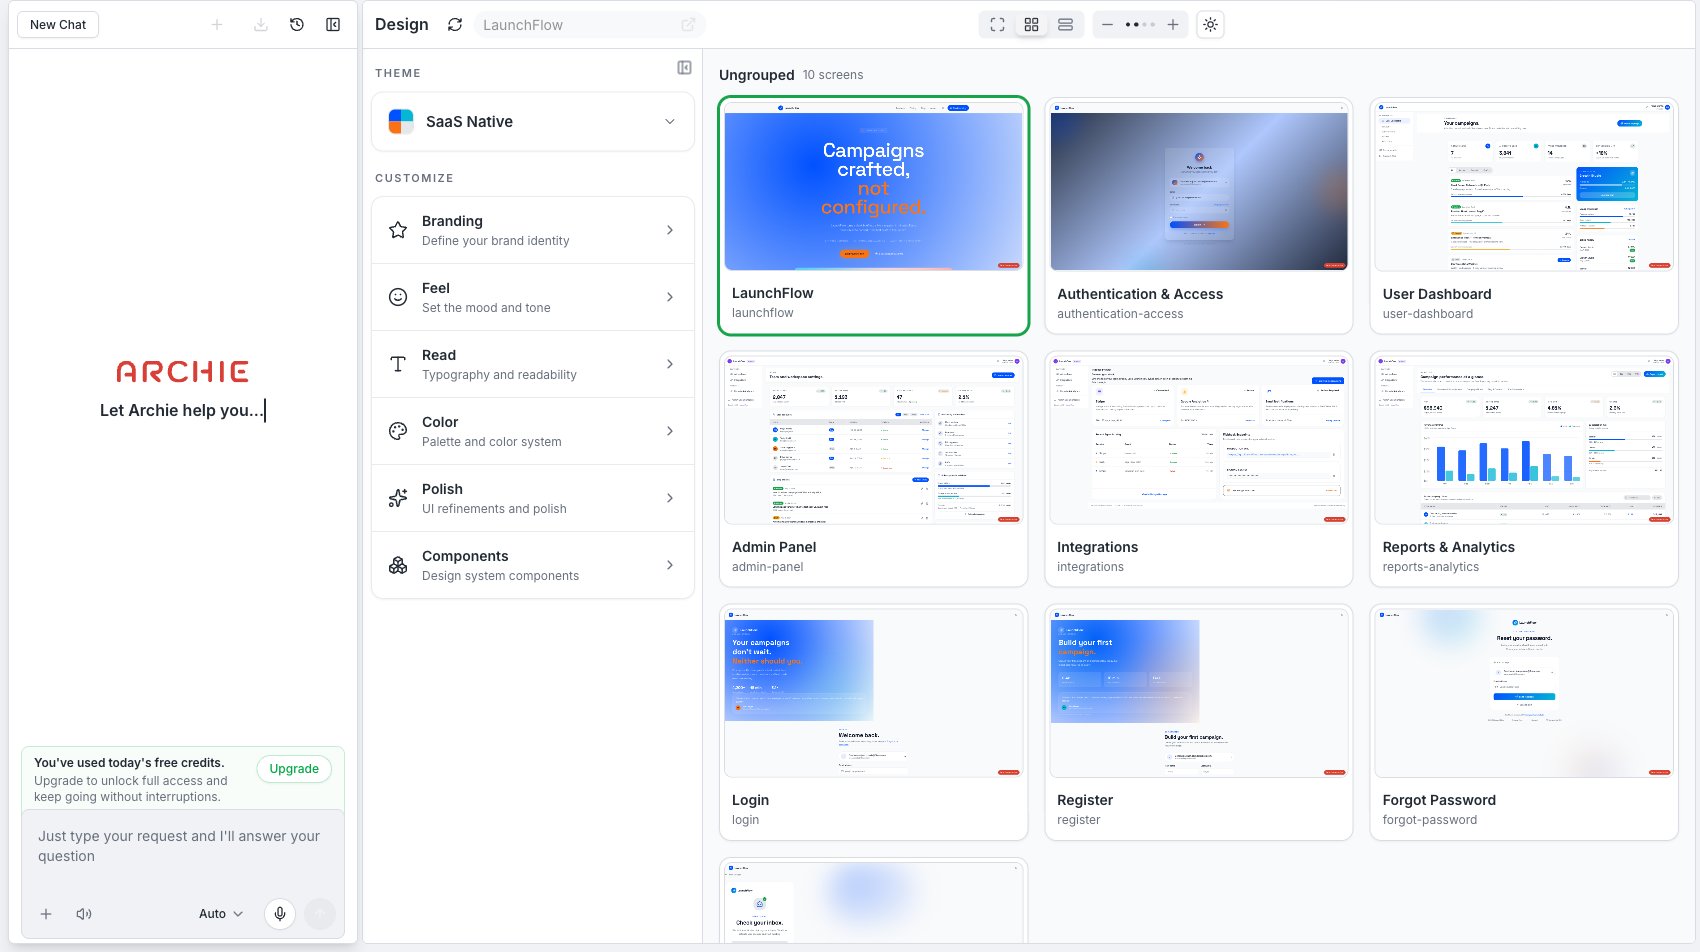Screen dimensions: 1700x952
Task: Click the Design heading
Action: tap(402, 25)
